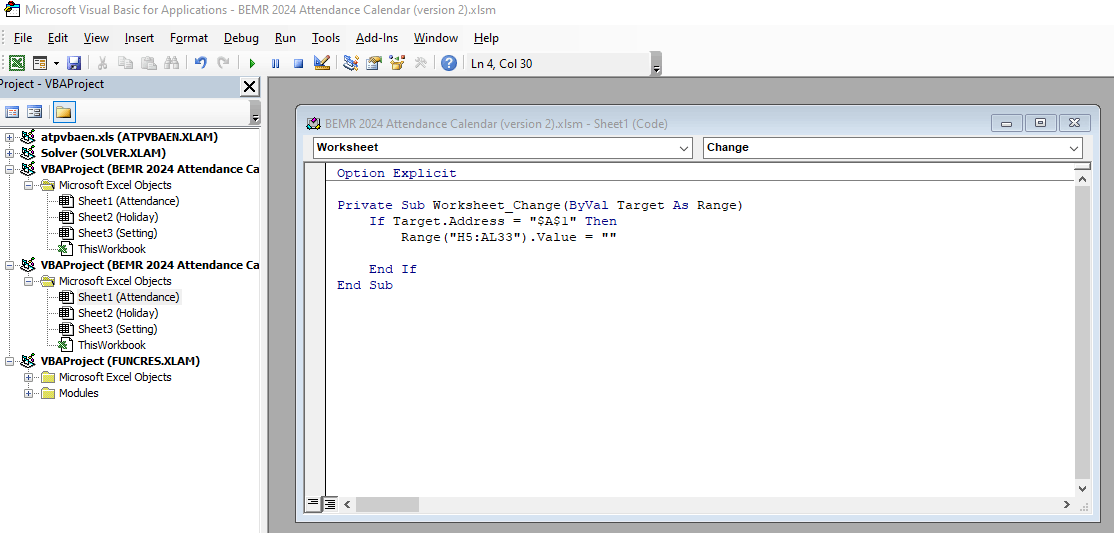
Task: Close the Project - VBAProject pane
Action: pos(249,87)
